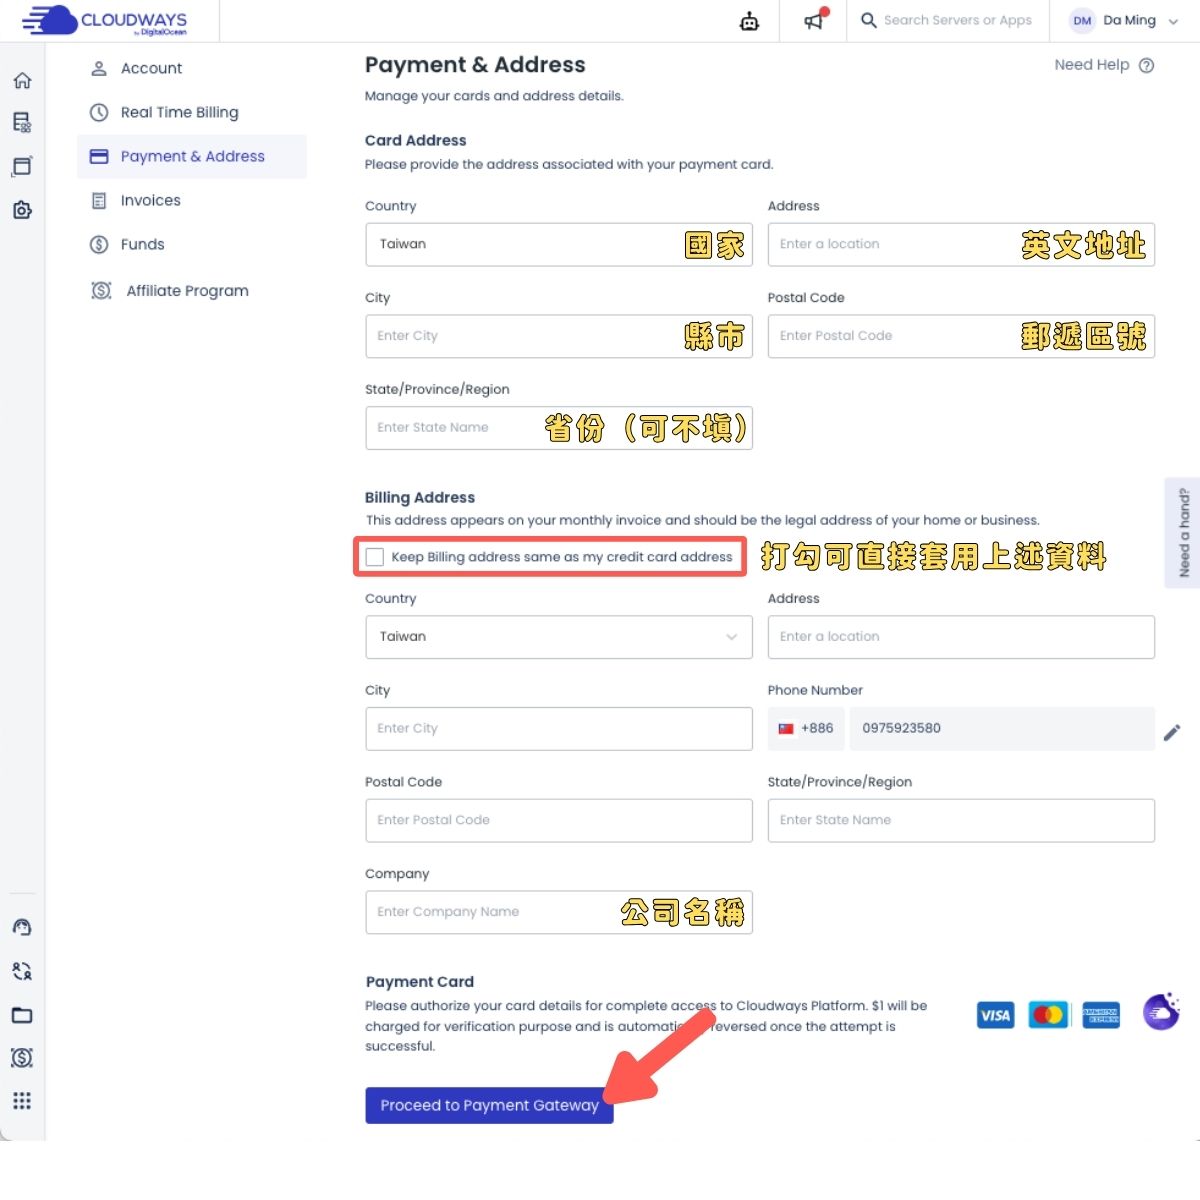Click the camera icon in left sidebar
Viewport: 1200px width, 1200px height.
[x=22, y=210]
